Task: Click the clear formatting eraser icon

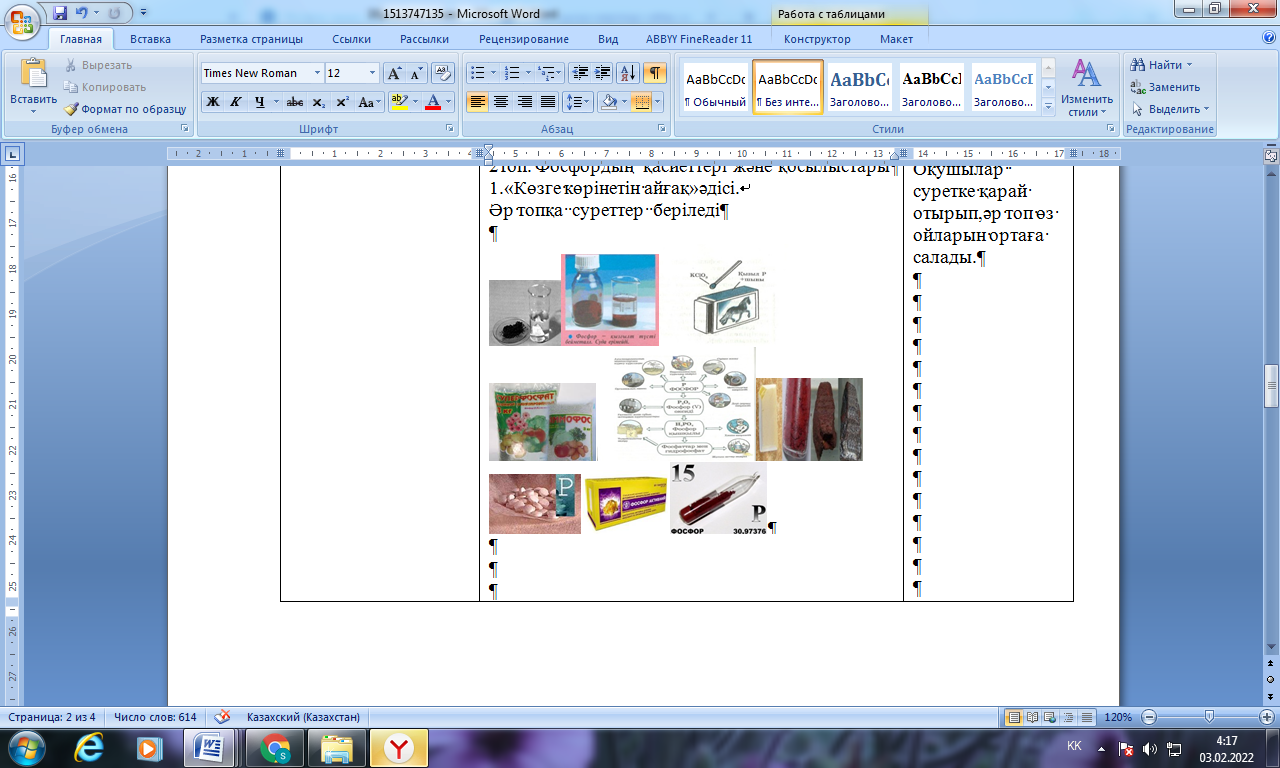Action: pos(443,73)
